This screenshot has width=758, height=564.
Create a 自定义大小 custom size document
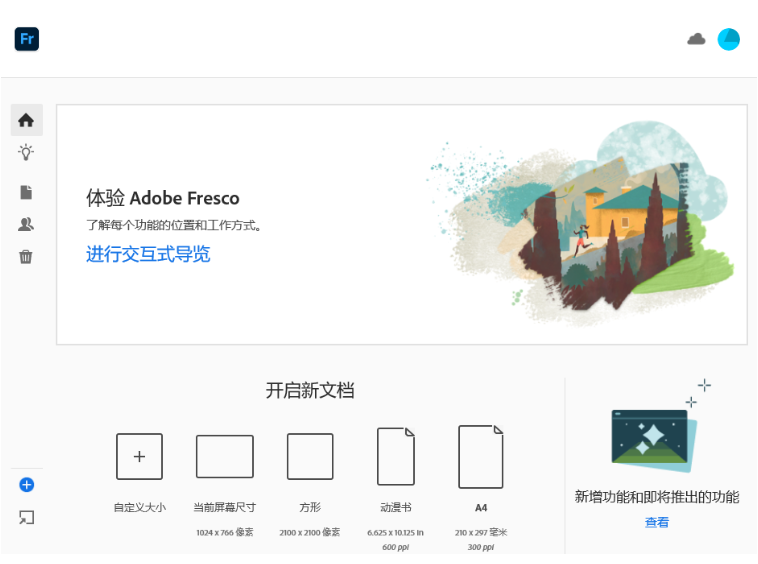[x=139, y=456]
